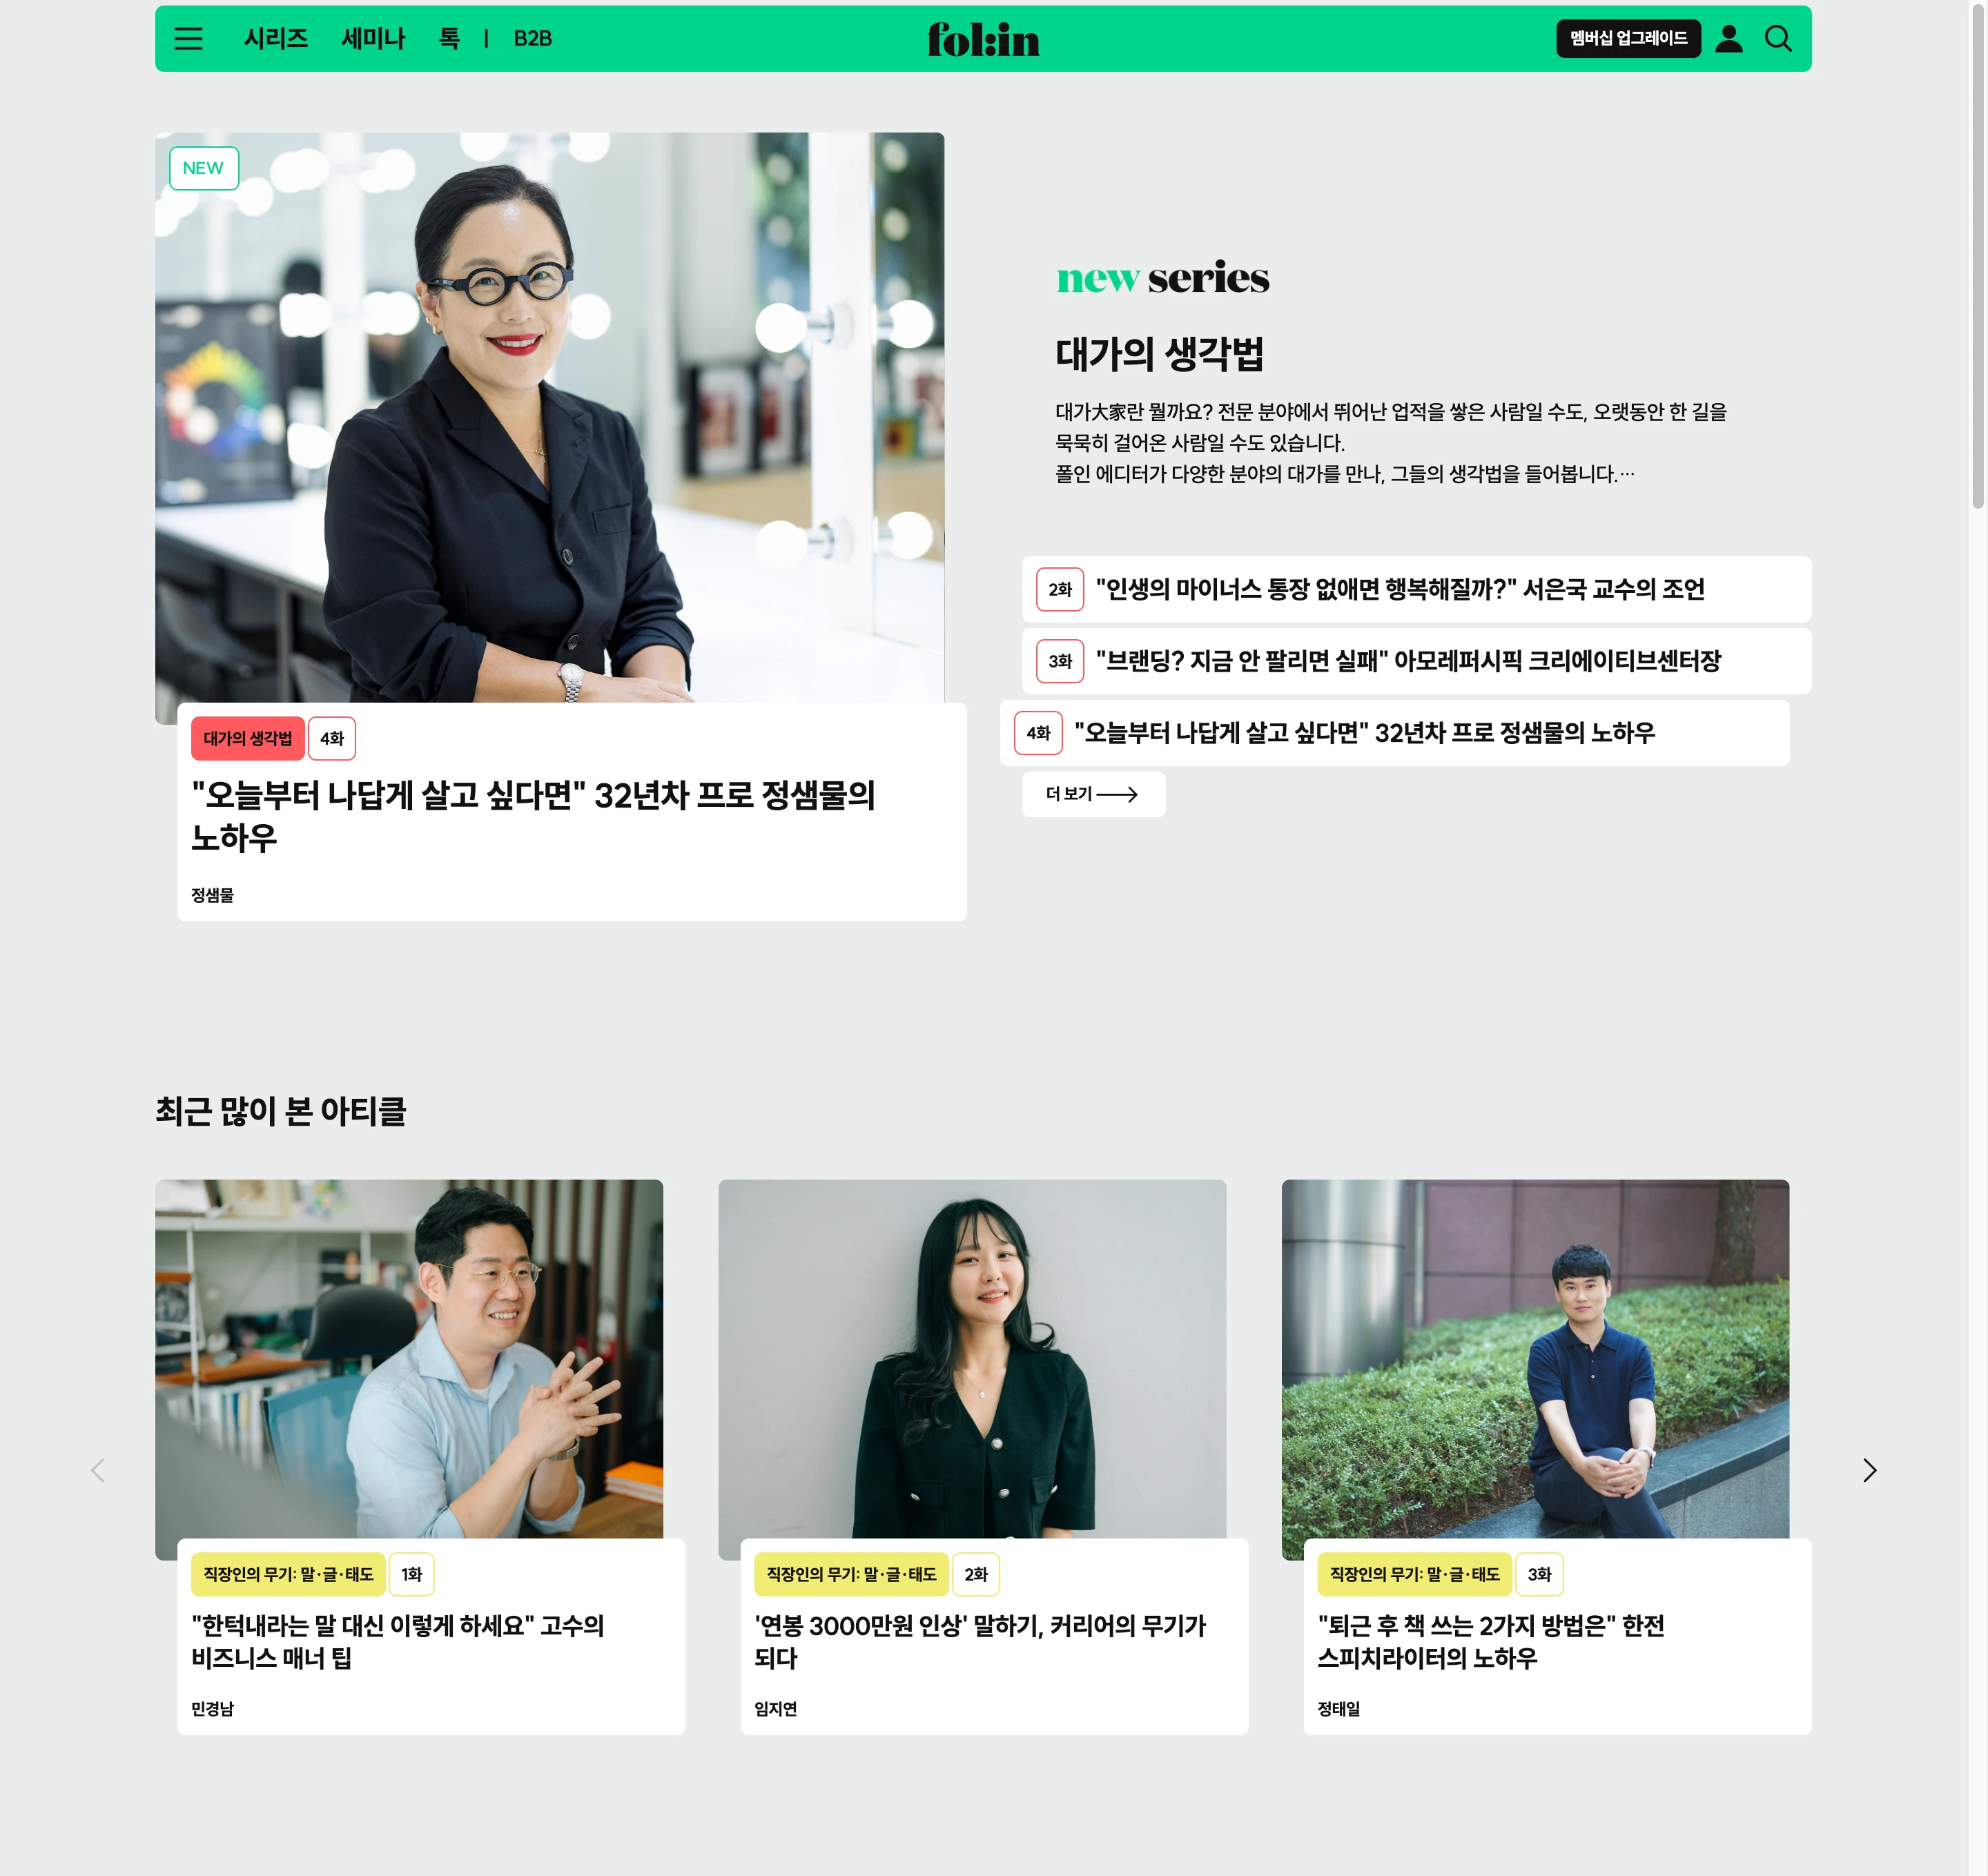Advance carousel with right arrow
The width and height of the screenshot is (1988, 1876).
pyautogui.click(x=1869, y=1470)
